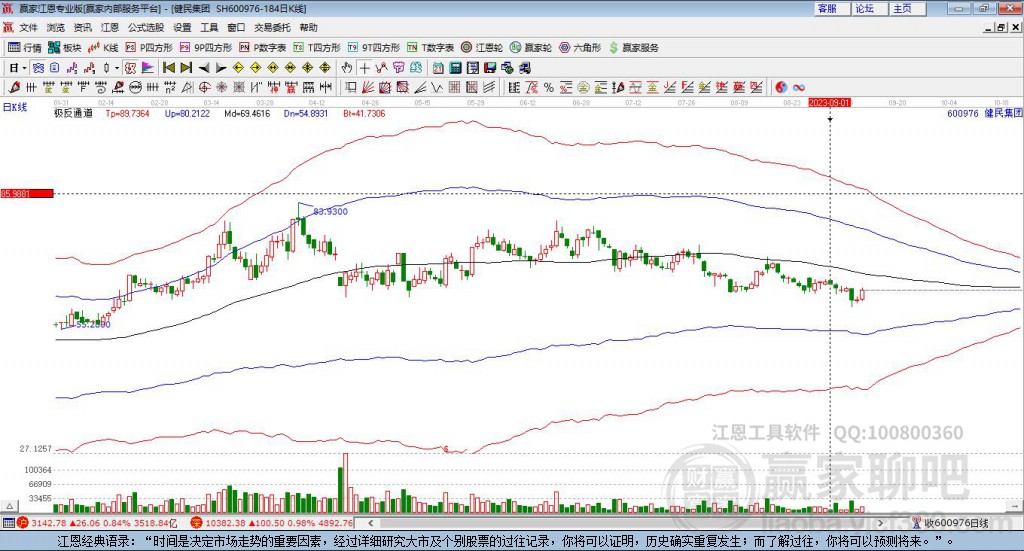Open the 浏览 menu
This screenshot has height=551, width=1024.
point(56,27)
